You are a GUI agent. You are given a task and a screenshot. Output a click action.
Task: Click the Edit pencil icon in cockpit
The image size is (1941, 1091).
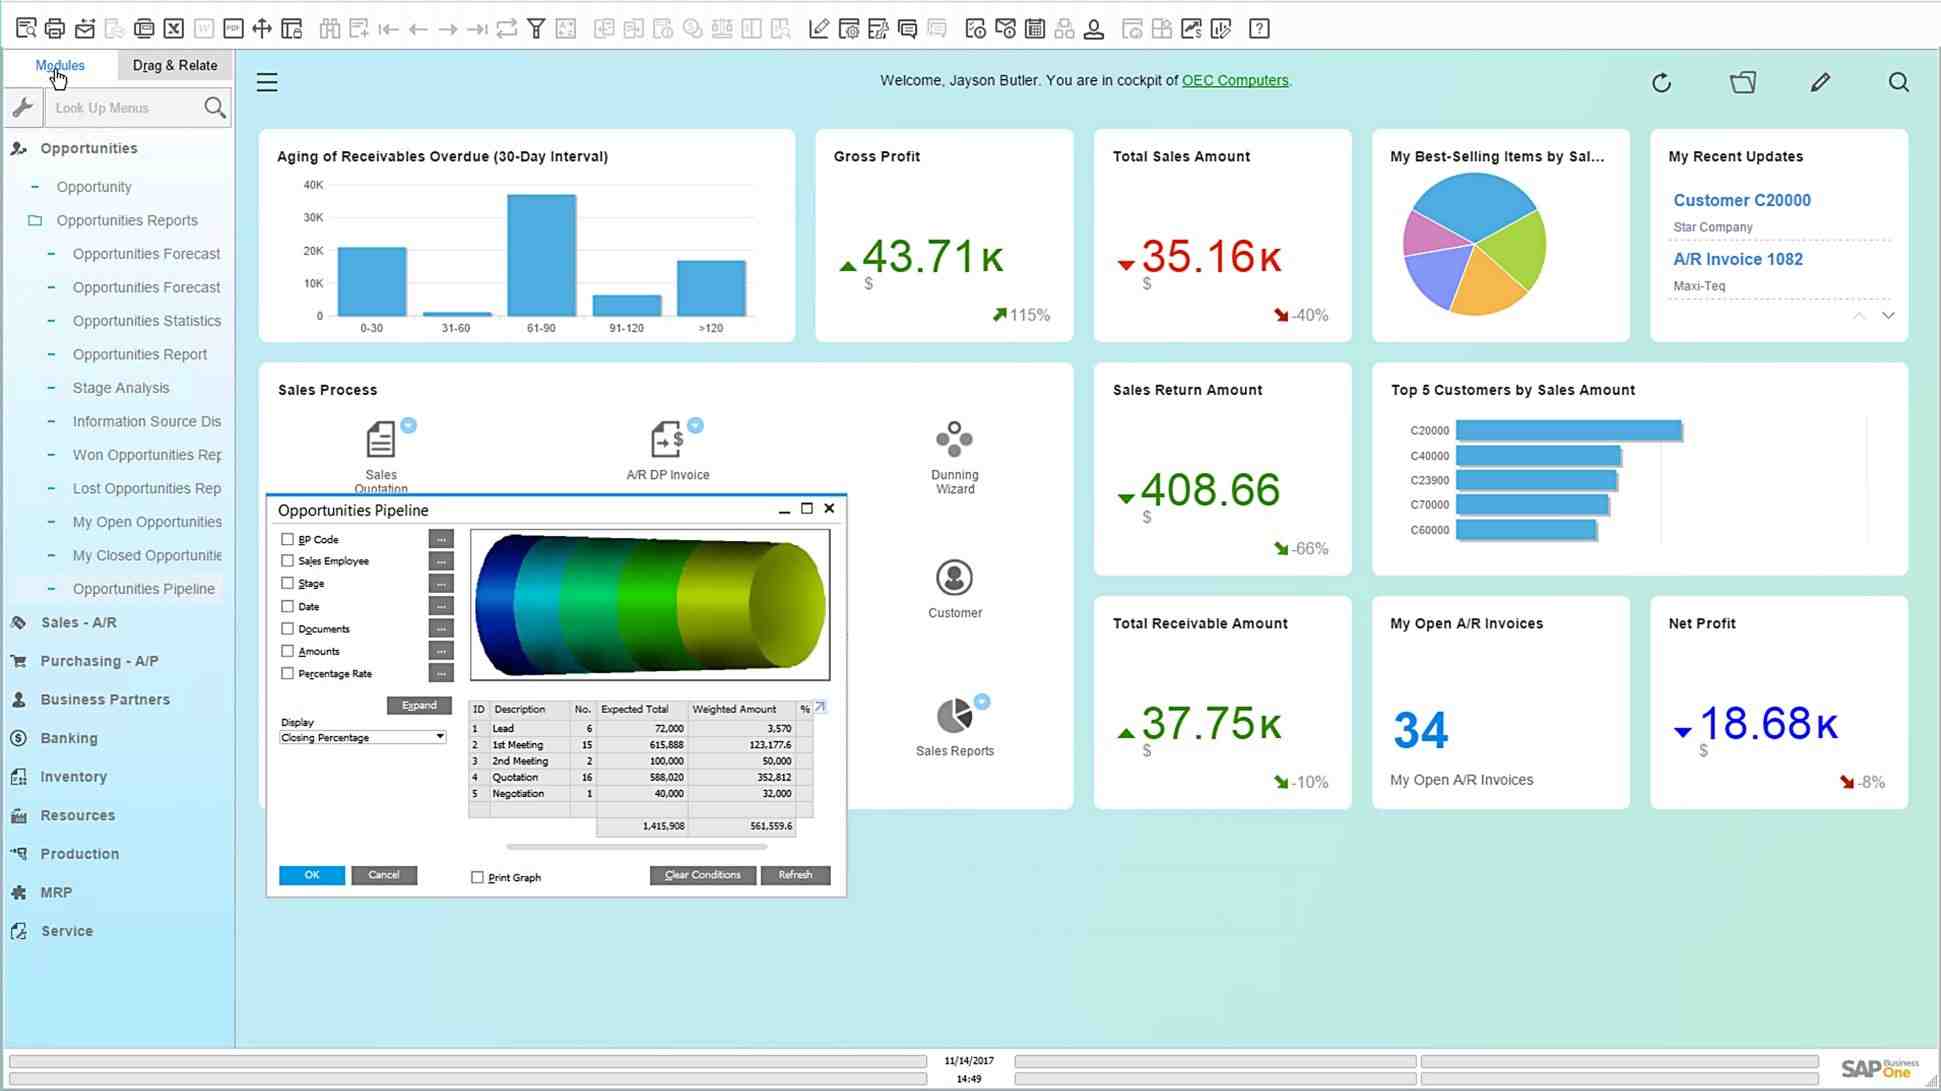pyautogui.click(x=1821, y=81)
